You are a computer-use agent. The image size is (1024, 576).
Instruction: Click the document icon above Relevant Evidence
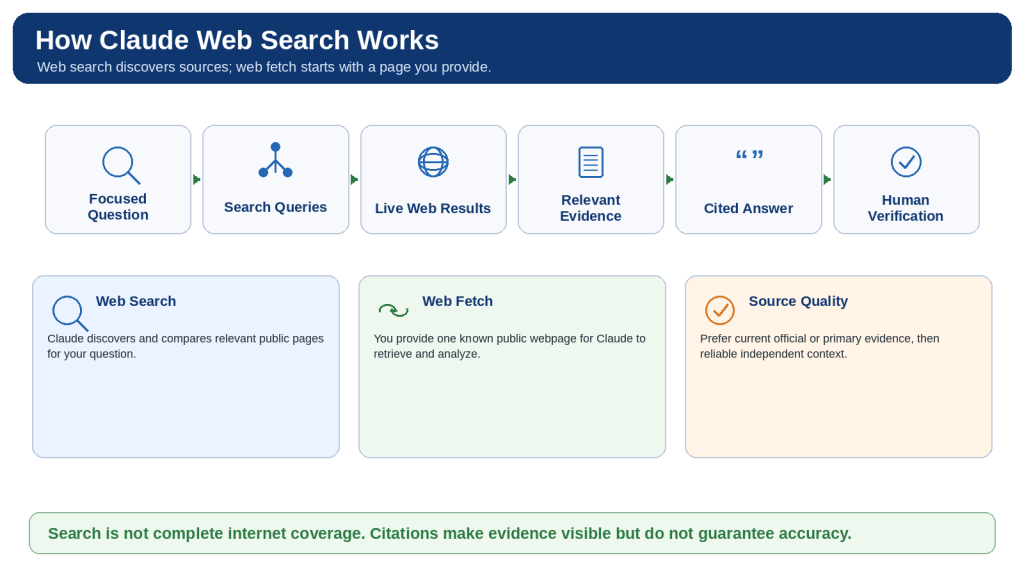591,162
